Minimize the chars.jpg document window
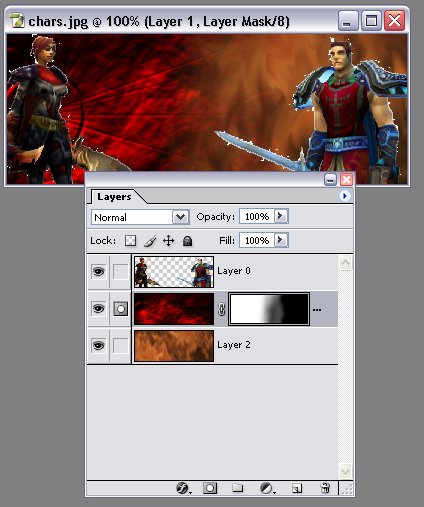The height and width of the screenshot is (507, 424). (348, 21)
